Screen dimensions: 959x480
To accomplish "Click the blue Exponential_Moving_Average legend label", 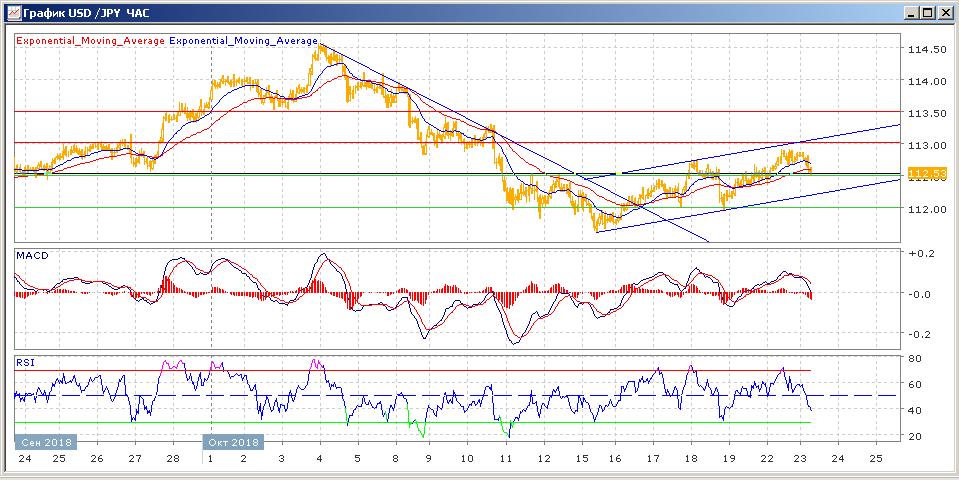I will point(244,41).
